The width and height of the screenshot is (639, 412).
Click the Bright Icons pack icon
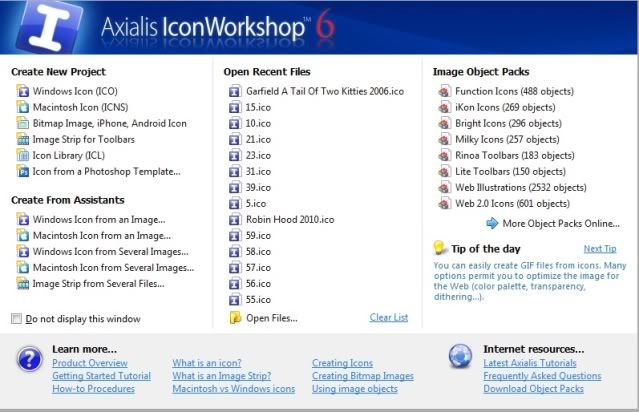click(444, 123)
